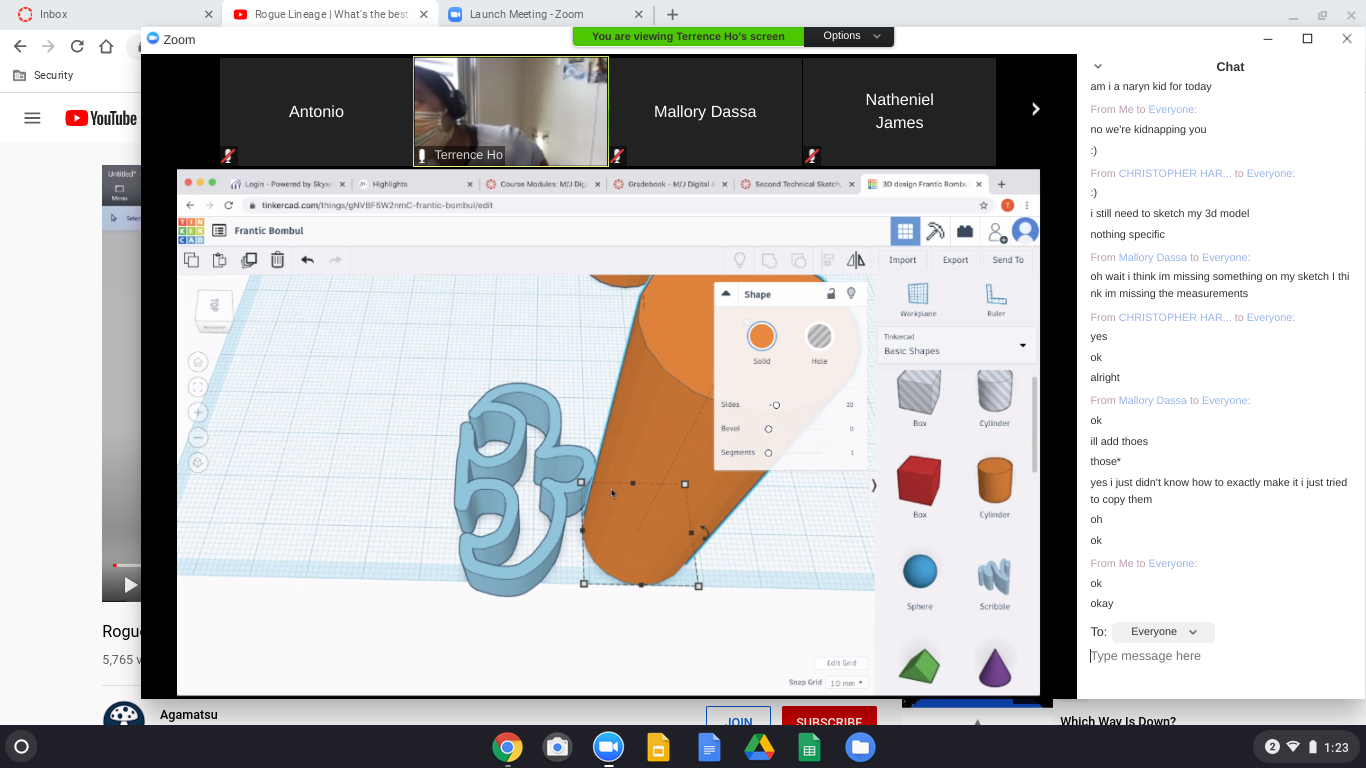This screenshot has height=768, width=1366.
Task: Click the Export button
Action: point(955,260)
